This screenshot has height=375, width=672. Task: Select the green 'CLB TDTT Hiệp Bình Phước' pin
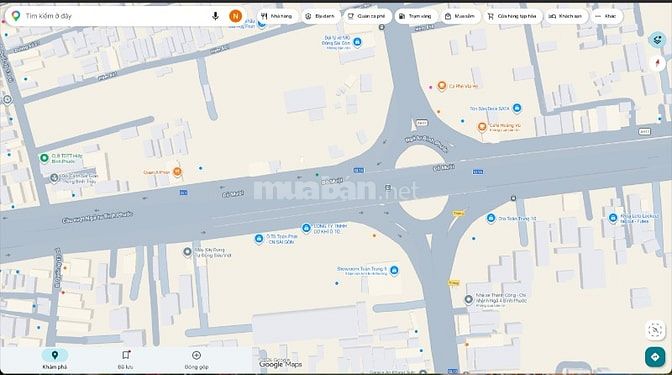tap(44, 158)
